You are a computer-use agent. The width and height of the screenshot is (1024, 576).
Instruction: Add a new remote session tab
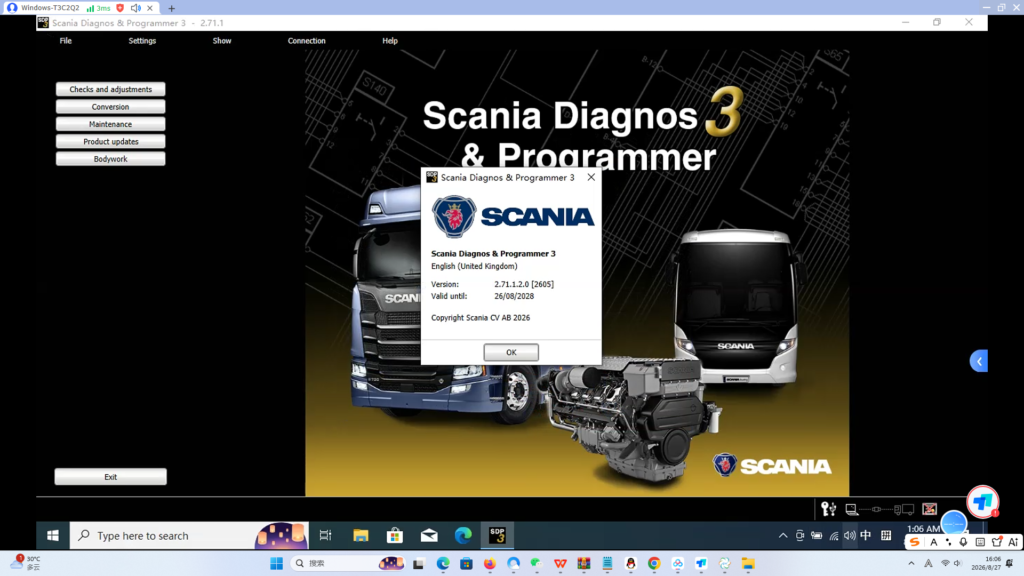coord(172,8)
